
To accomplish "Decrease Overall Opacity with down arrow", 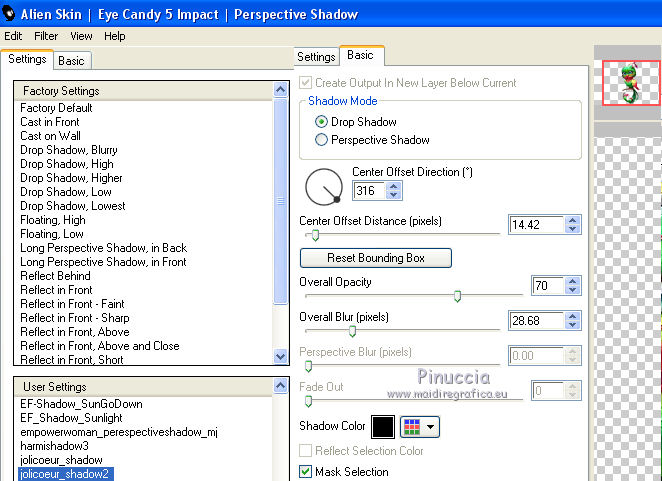I will (x=572, y=290).
